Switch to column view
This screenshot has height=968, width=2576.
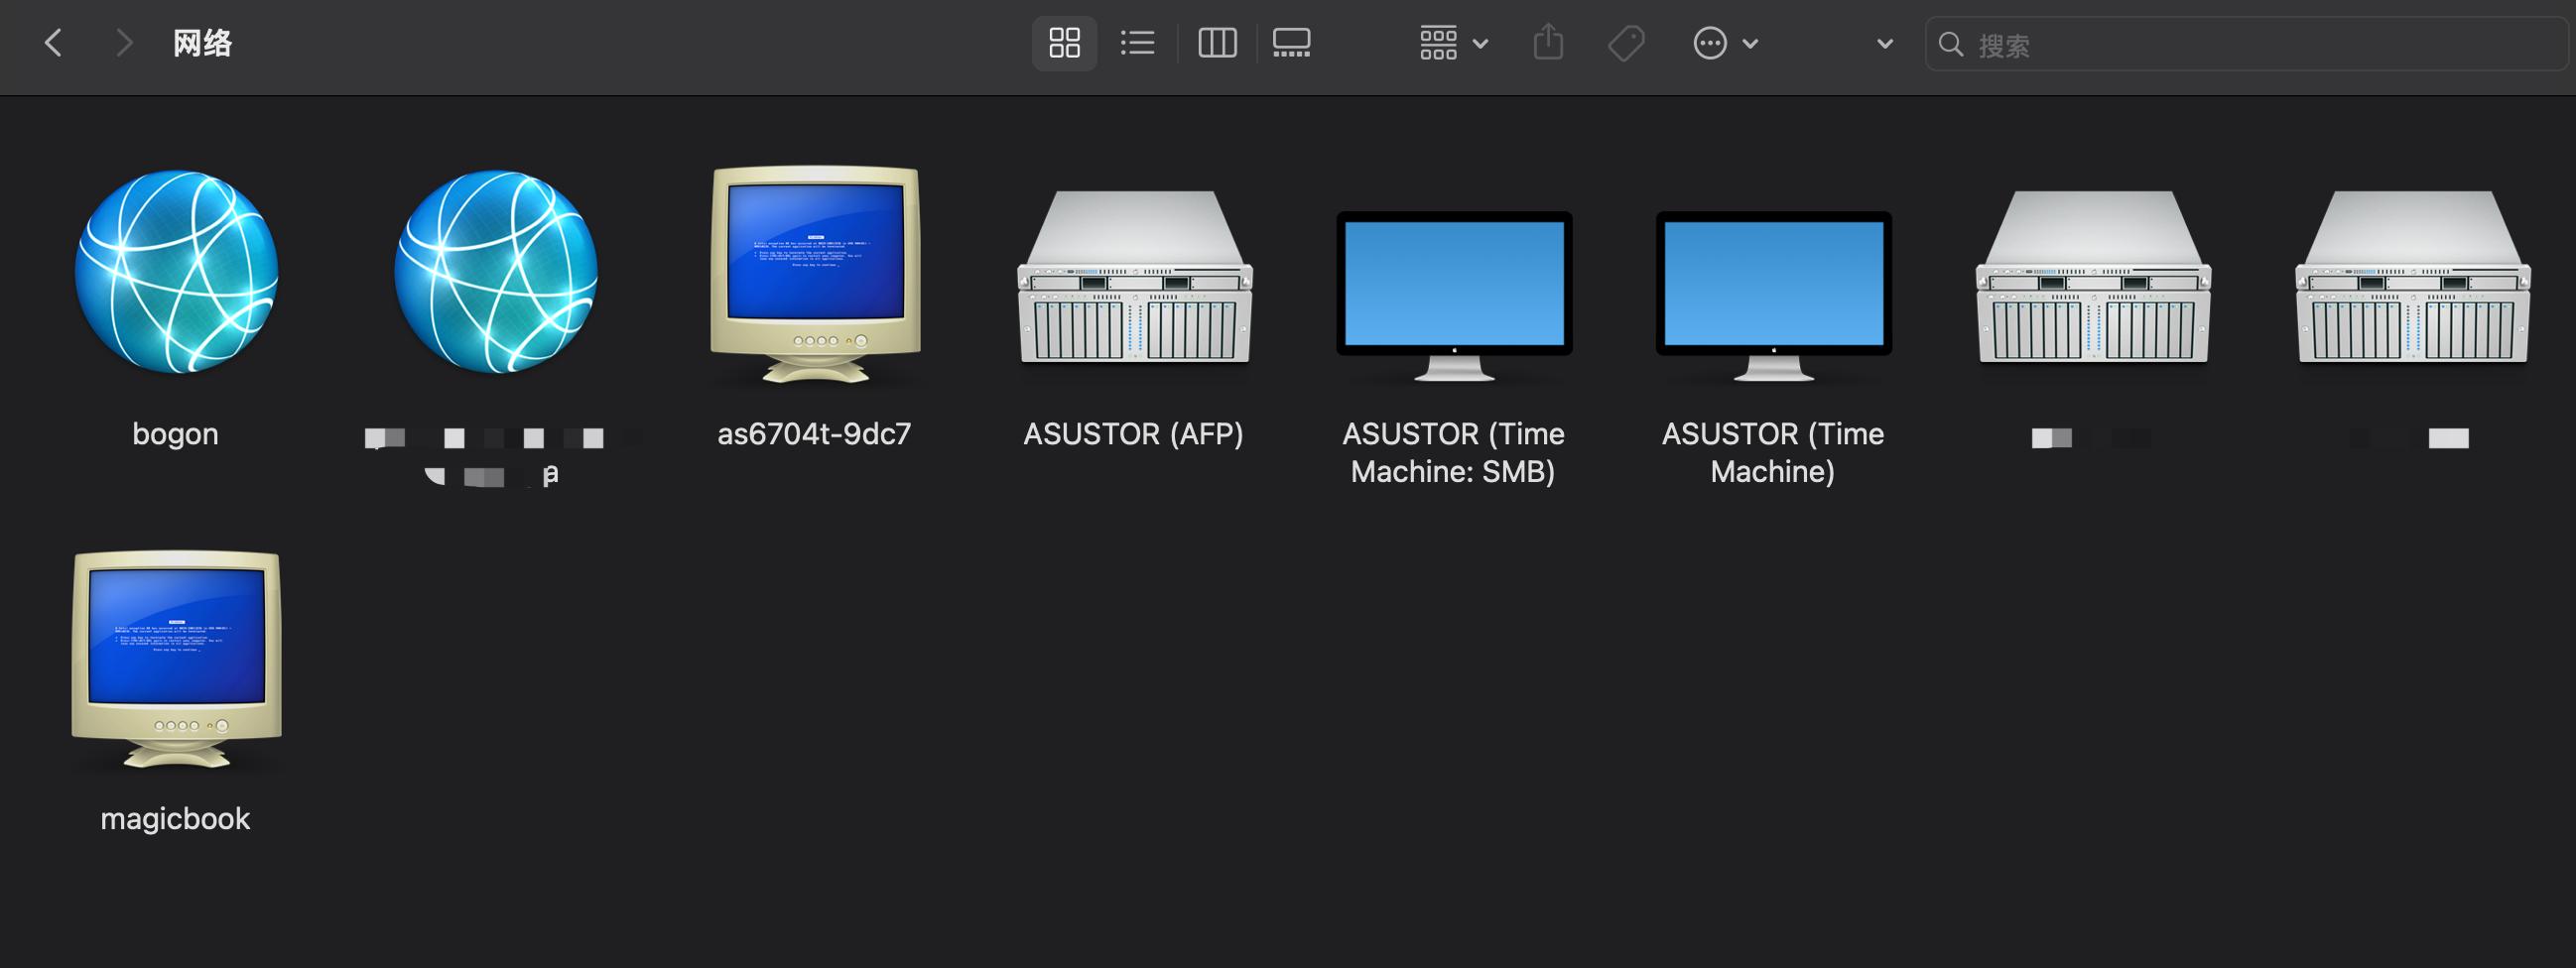pyautogui.click(x=1217, y=43)
